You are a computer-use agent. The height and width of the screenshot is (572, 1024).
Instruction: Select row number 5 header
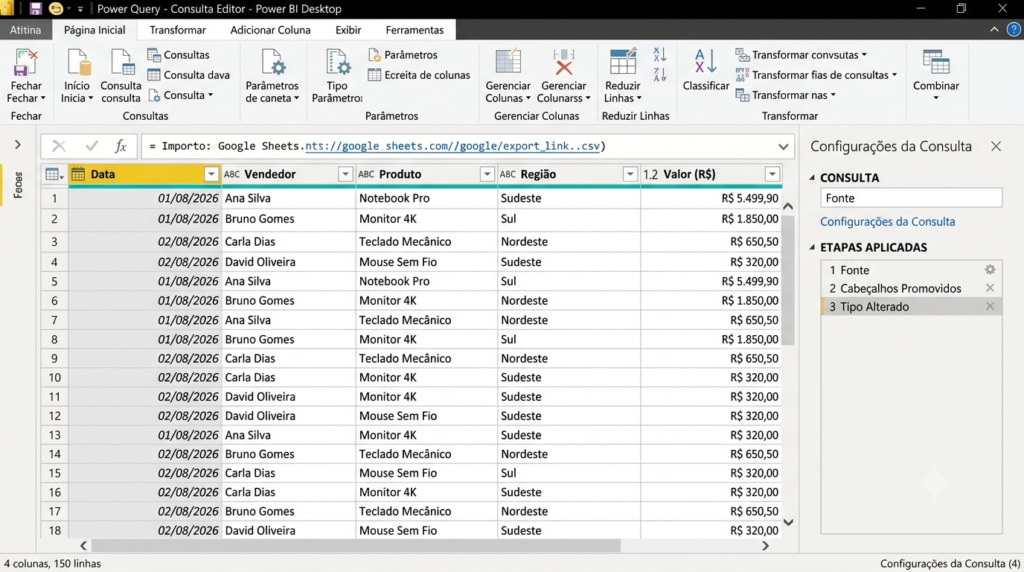tap(54, 281)
